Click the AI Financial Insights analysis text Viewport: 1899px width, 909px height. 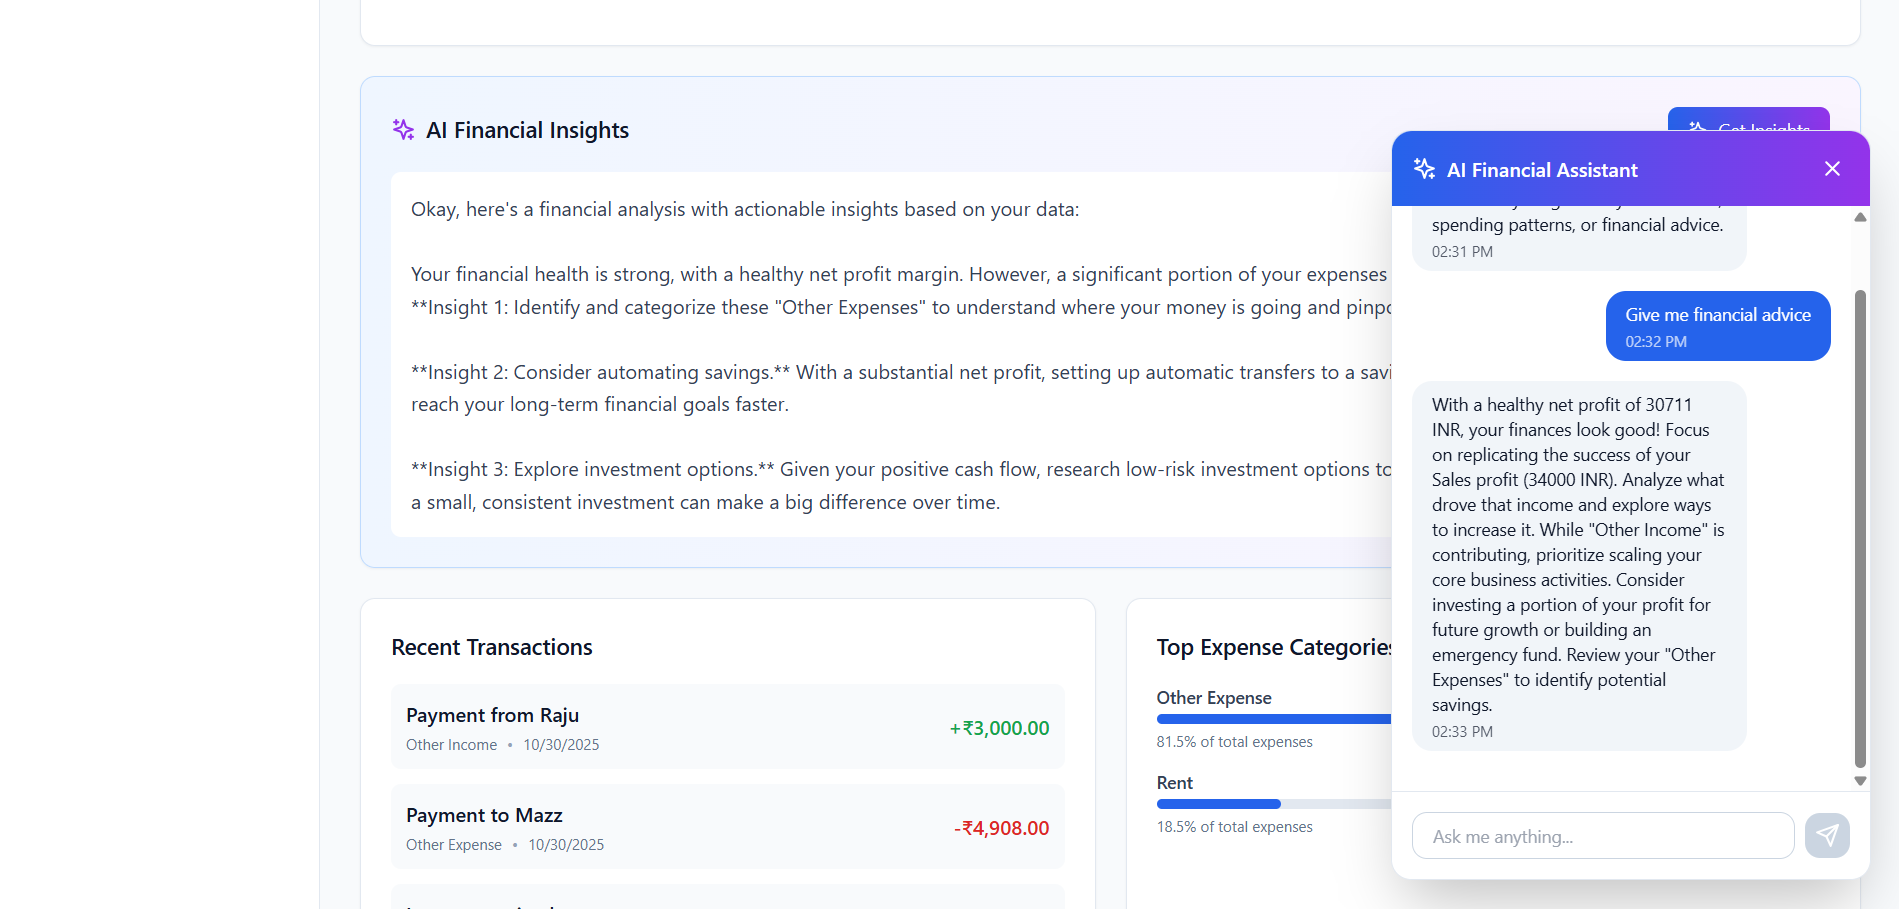(x=891, y=355)
